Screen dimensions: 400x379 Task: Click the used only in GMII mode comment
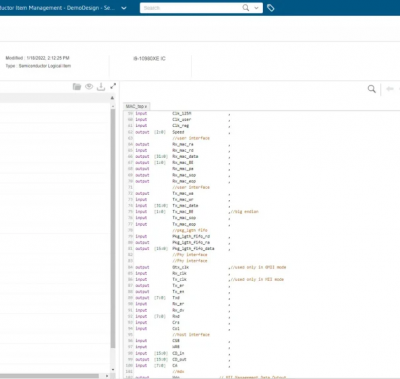click(x=258, y=267)
